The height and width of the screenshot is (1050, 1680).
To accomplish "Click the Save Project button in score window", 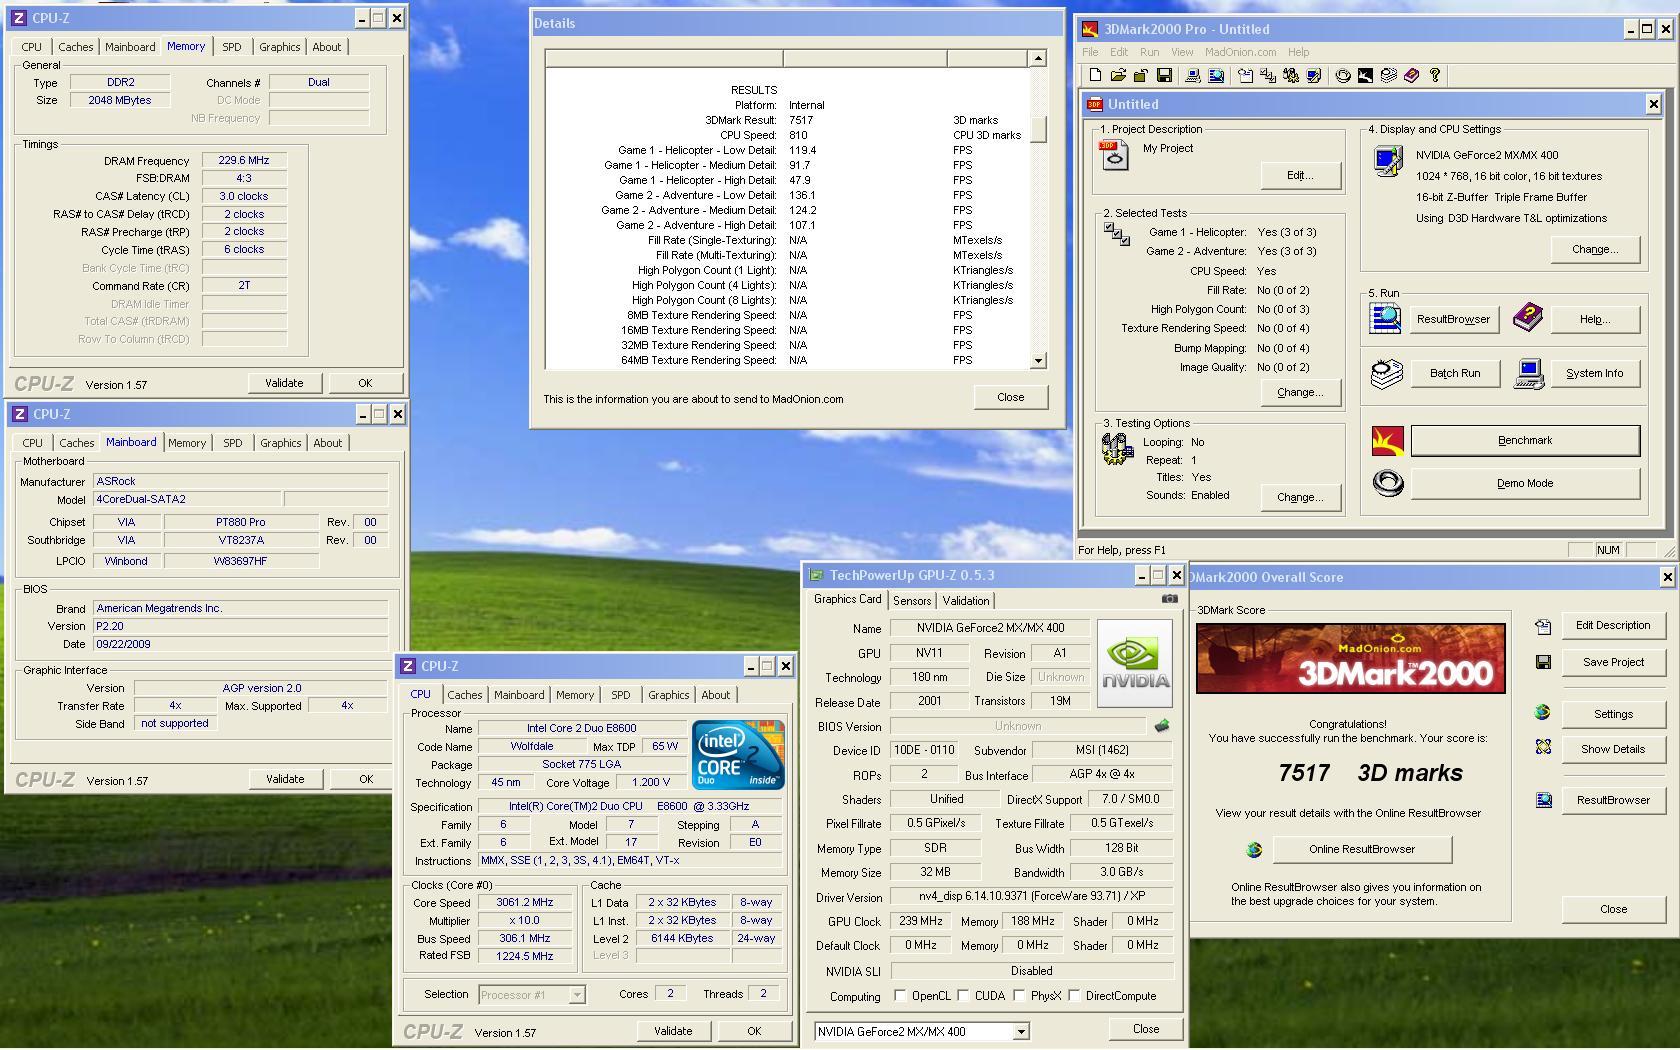I will [x=1613, y=662].
